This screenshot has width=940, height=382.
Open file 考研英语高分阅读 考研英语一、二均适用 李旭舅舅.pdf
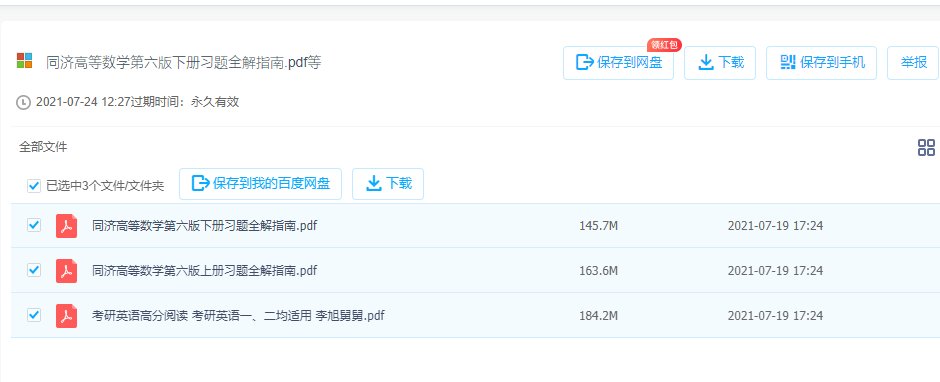(238, 315)
